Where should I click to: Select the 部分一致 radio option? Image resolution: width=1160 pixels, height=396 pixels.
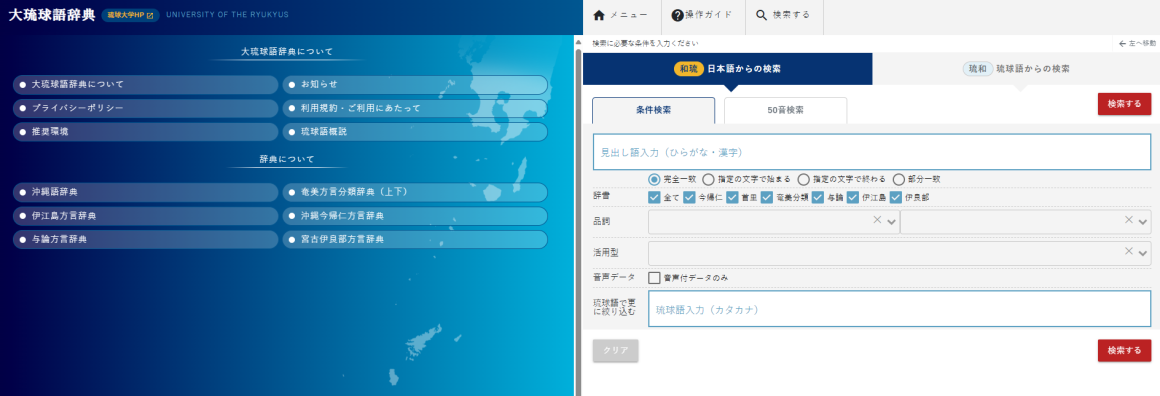(899, 179)
